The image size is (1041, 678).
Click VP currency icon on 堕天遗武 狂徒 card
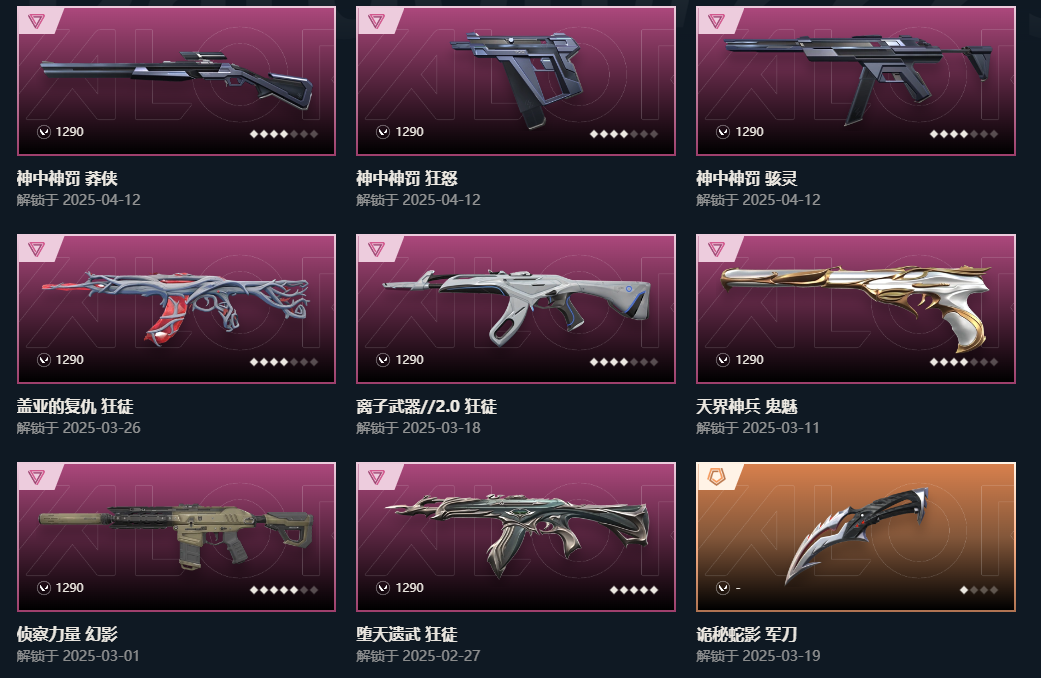(383, 588)
